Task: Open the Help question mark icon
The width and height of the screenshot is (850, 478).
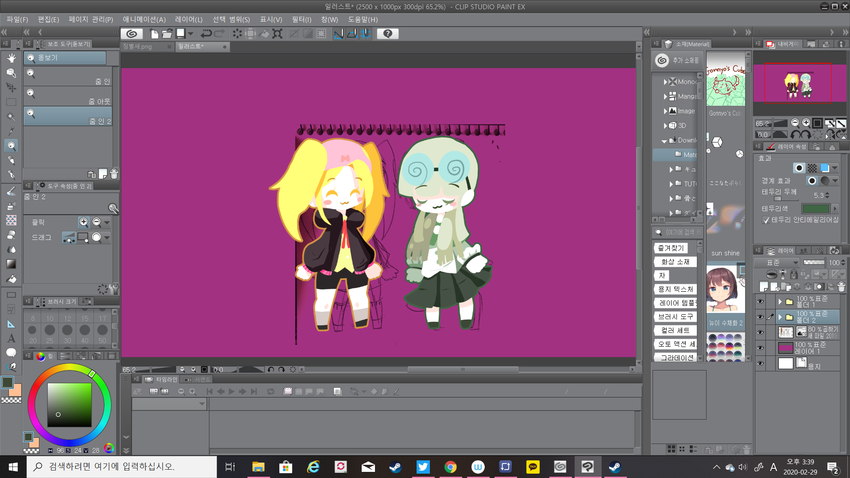Action: click(388, 34)
